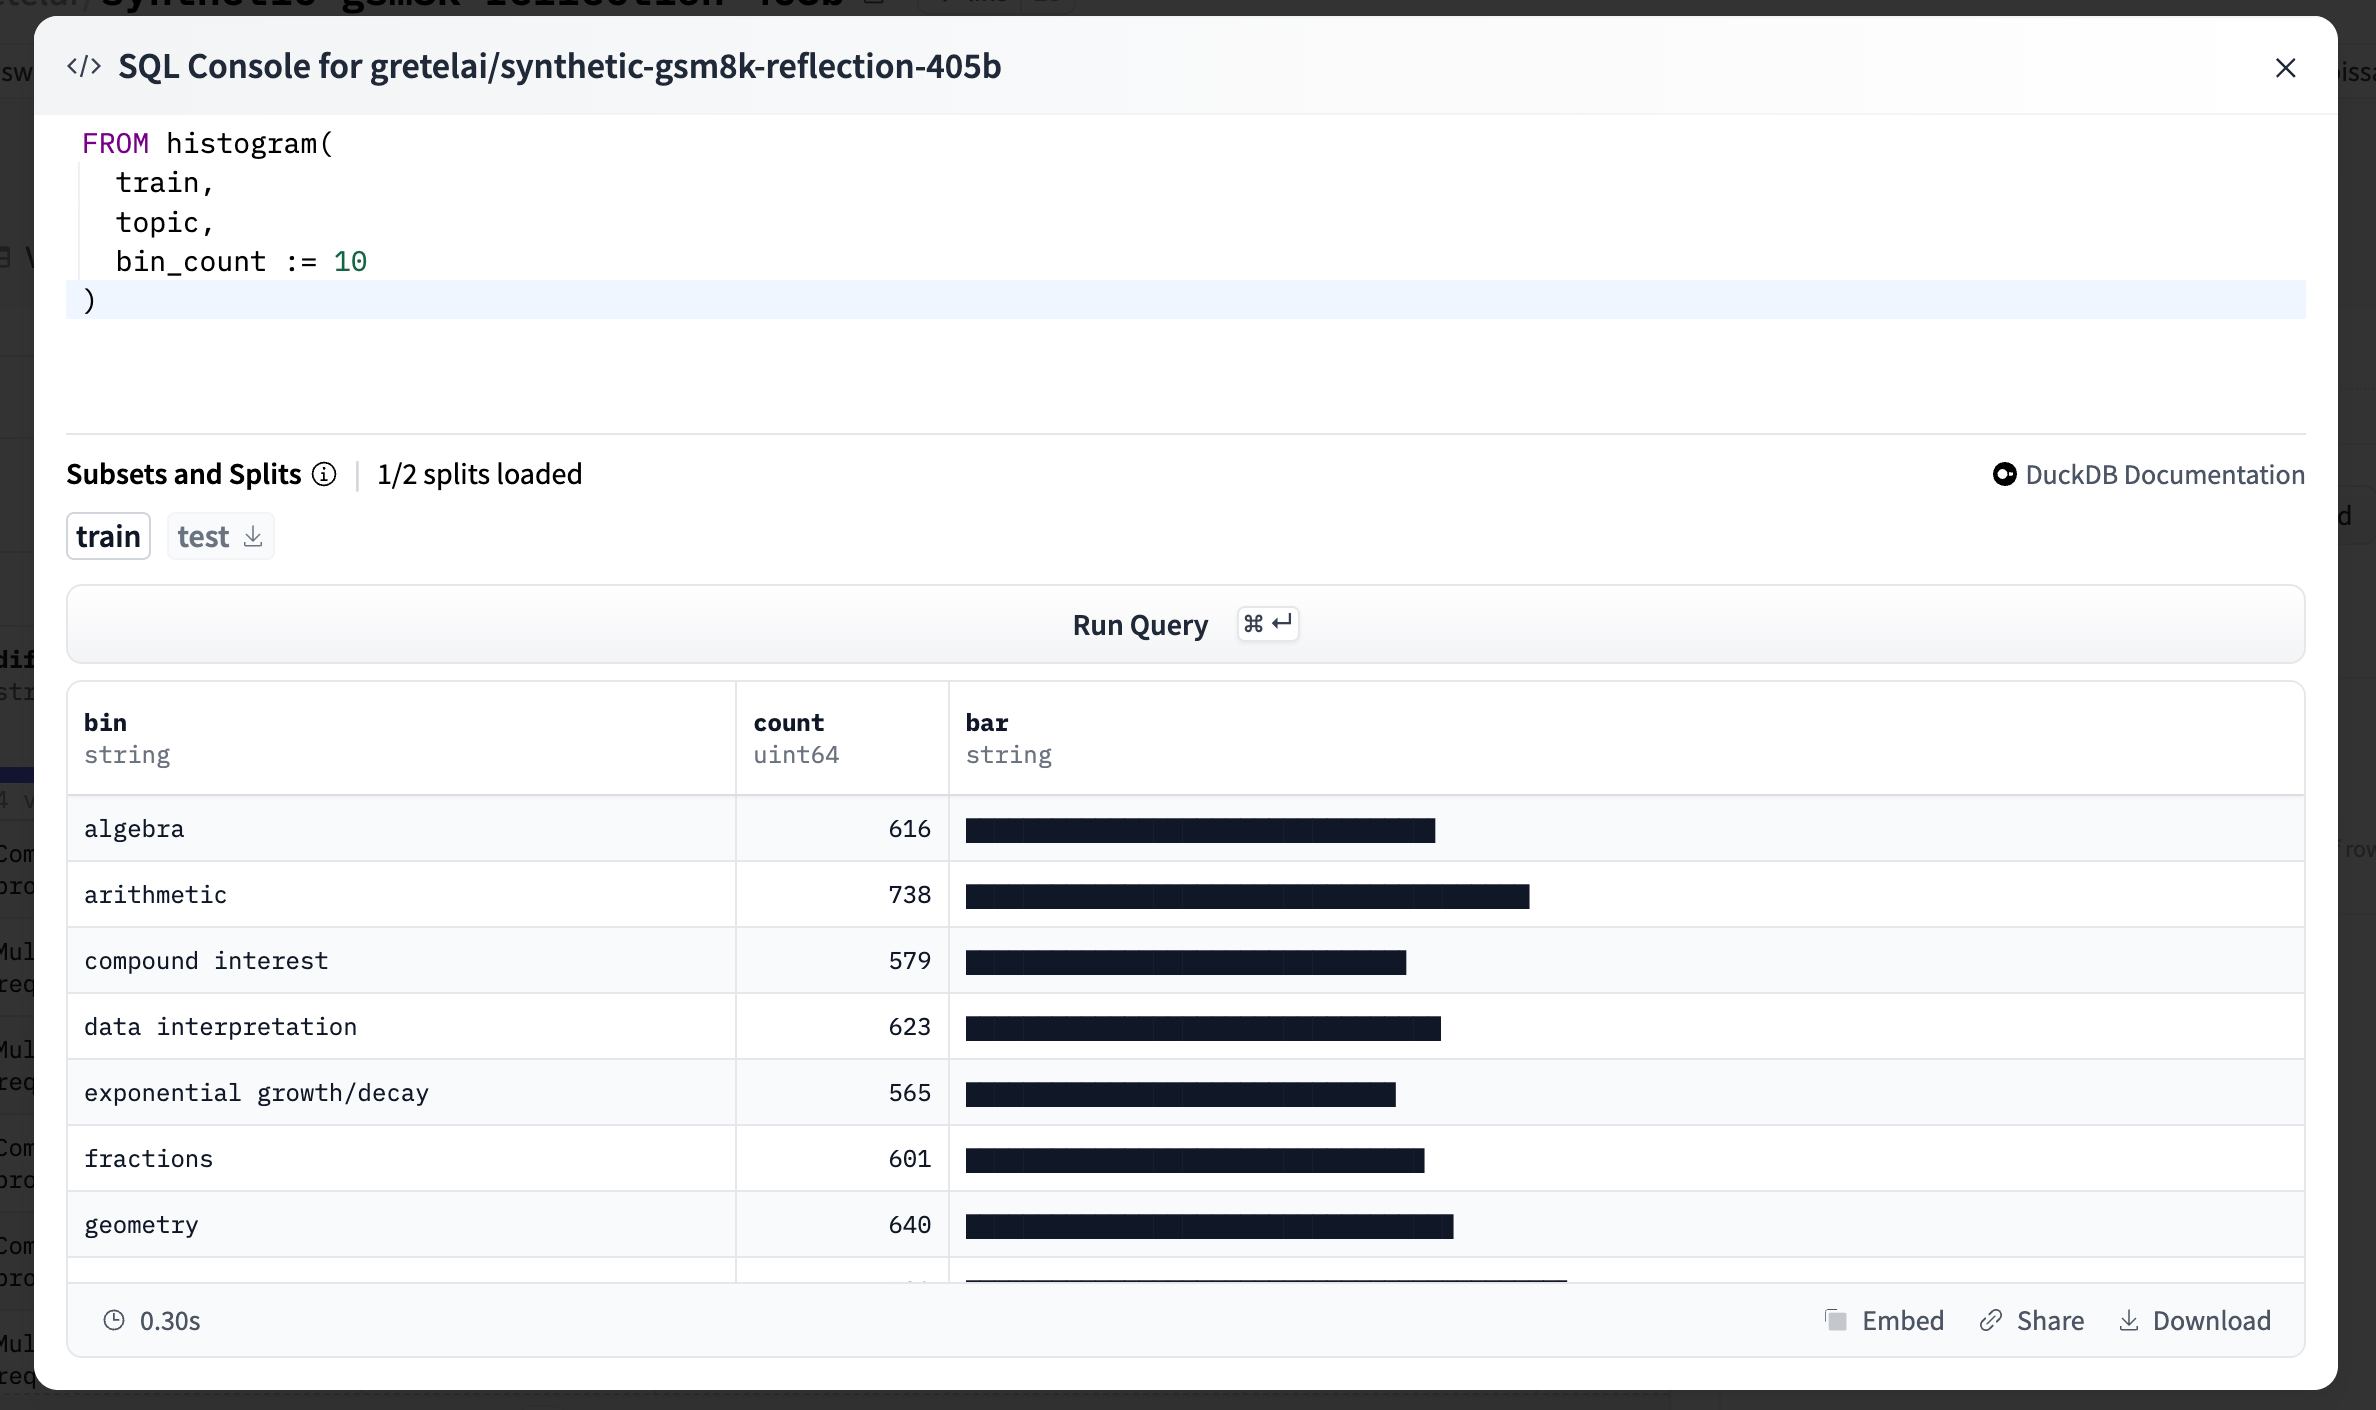The image size is (2376, 1410).
Task: Click the Download results icon
Action: pyautogui.click(x=2128, y=1320)
